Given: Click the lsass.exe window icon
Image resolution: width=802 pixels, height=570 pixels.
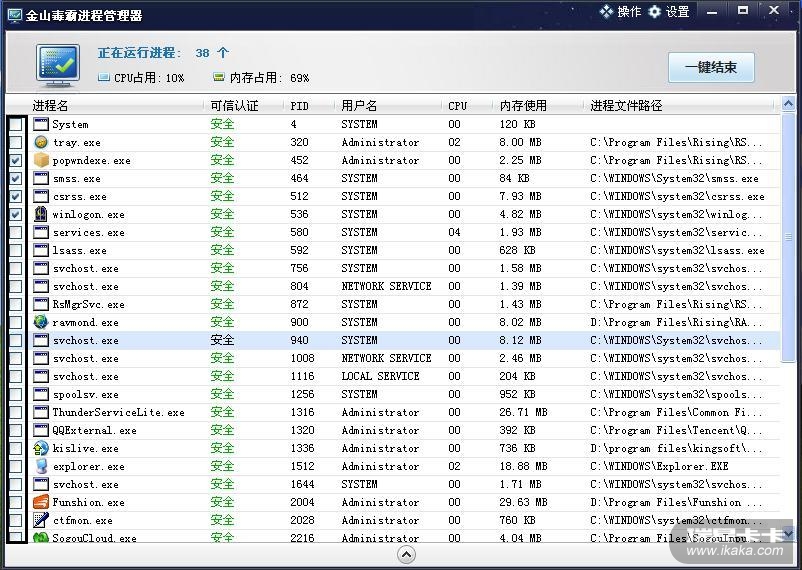Looking at the screenshot, I should pyautogui.click(x=41, y=250).
